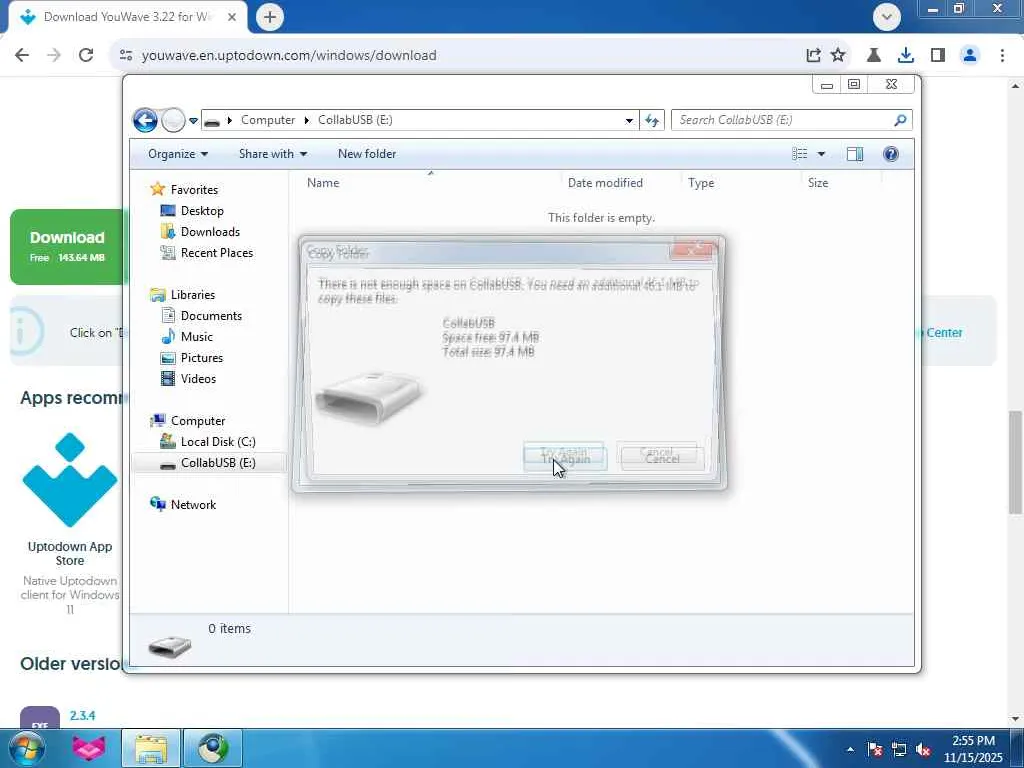
Task: Open Windows Explorer taskbar icon
Action: click(x=150, y=748)
